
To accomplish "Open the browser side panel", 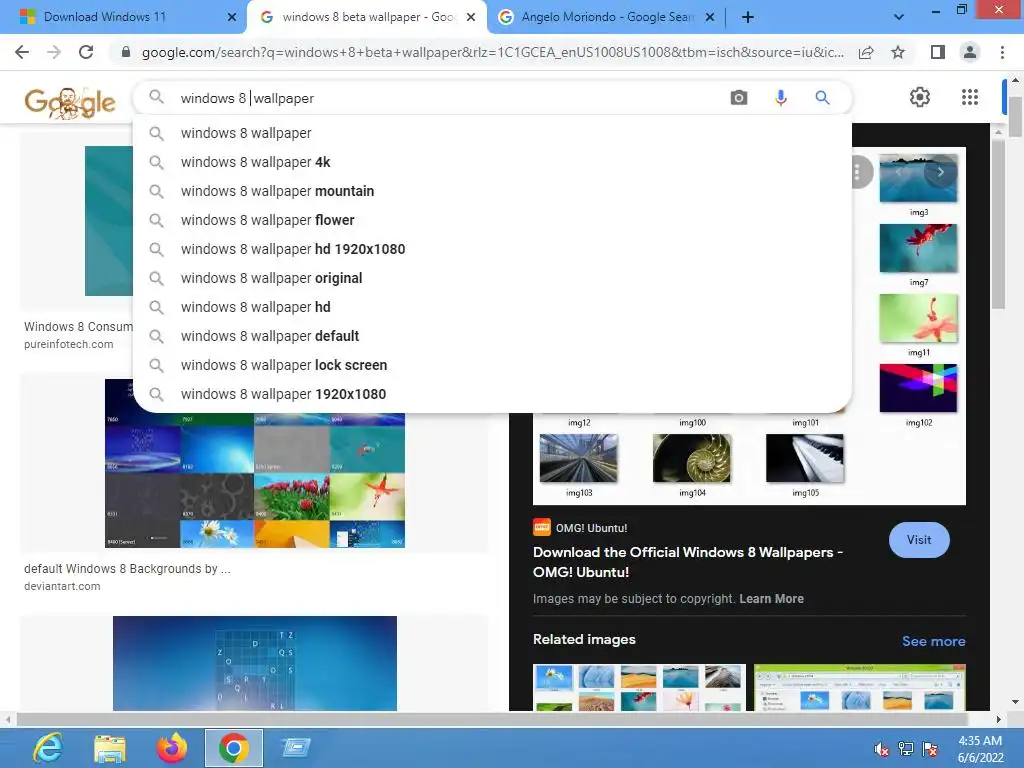I will (x=938, y=52).
